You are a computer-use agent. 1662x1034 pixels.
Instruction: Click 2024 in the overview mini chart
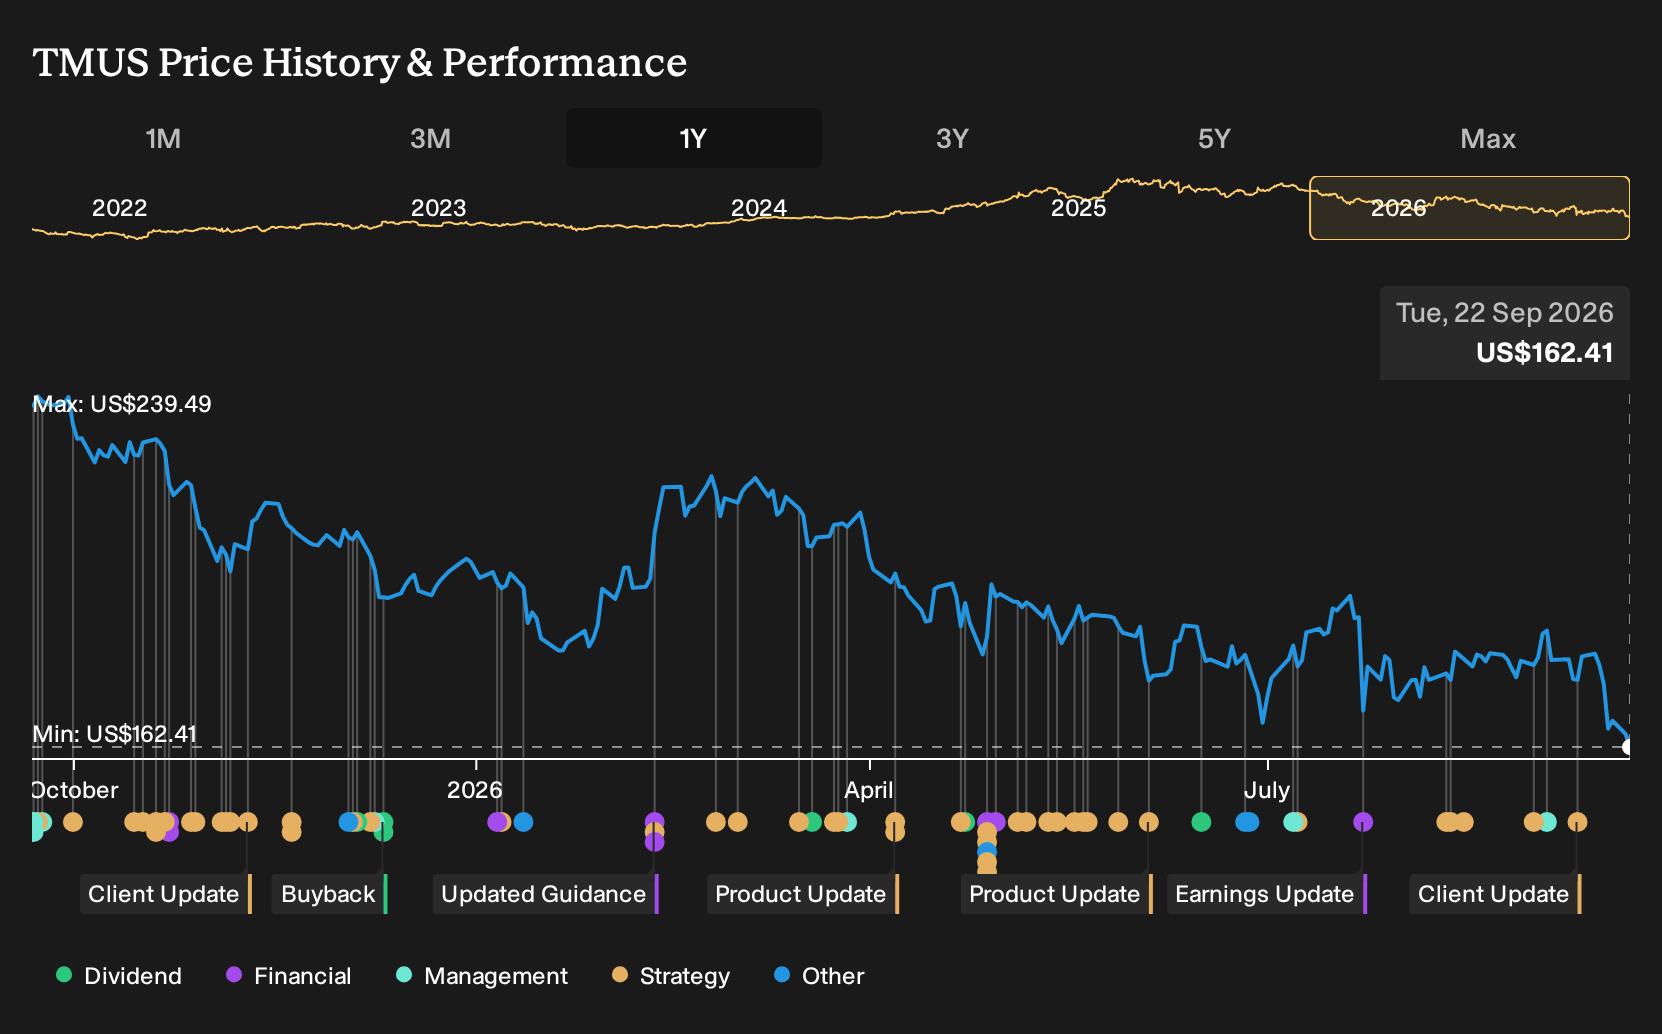pyautogui.click(x=758, y=208)
